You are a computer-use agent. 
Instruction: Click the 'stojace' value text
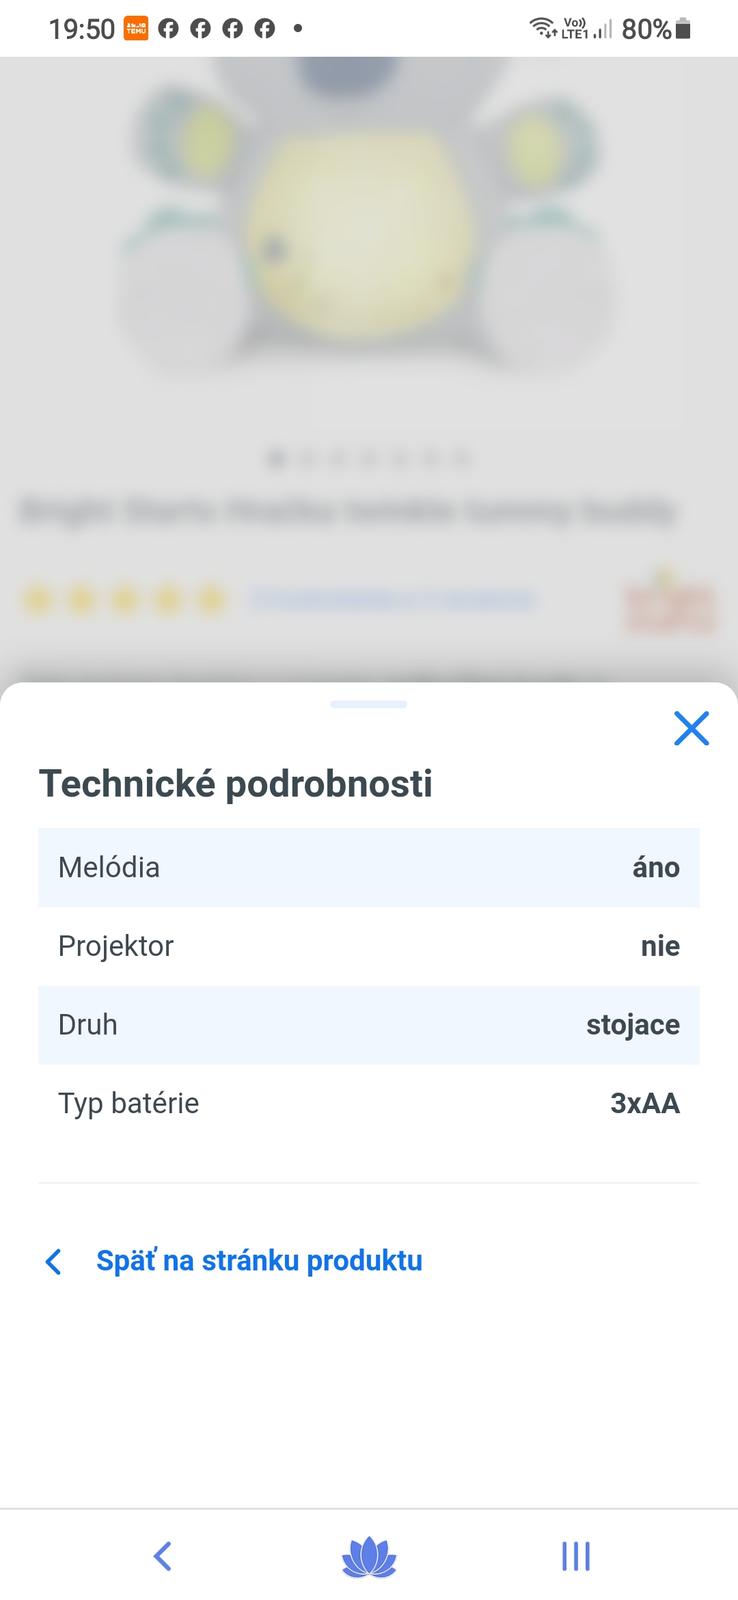[632, 1025]
